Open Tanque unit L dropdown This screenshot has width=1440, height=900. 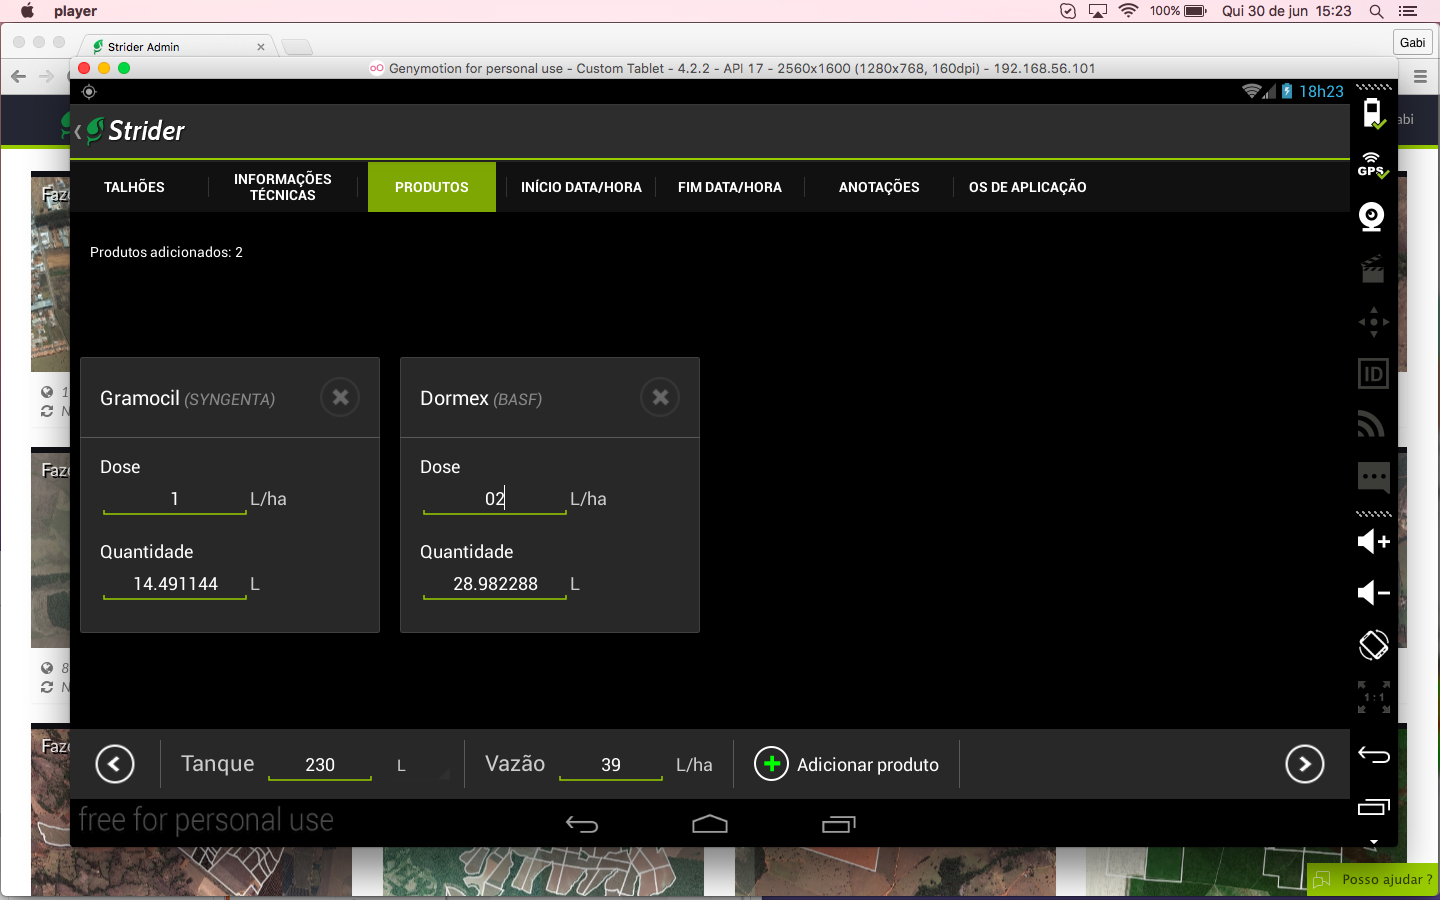click(420, 766)
